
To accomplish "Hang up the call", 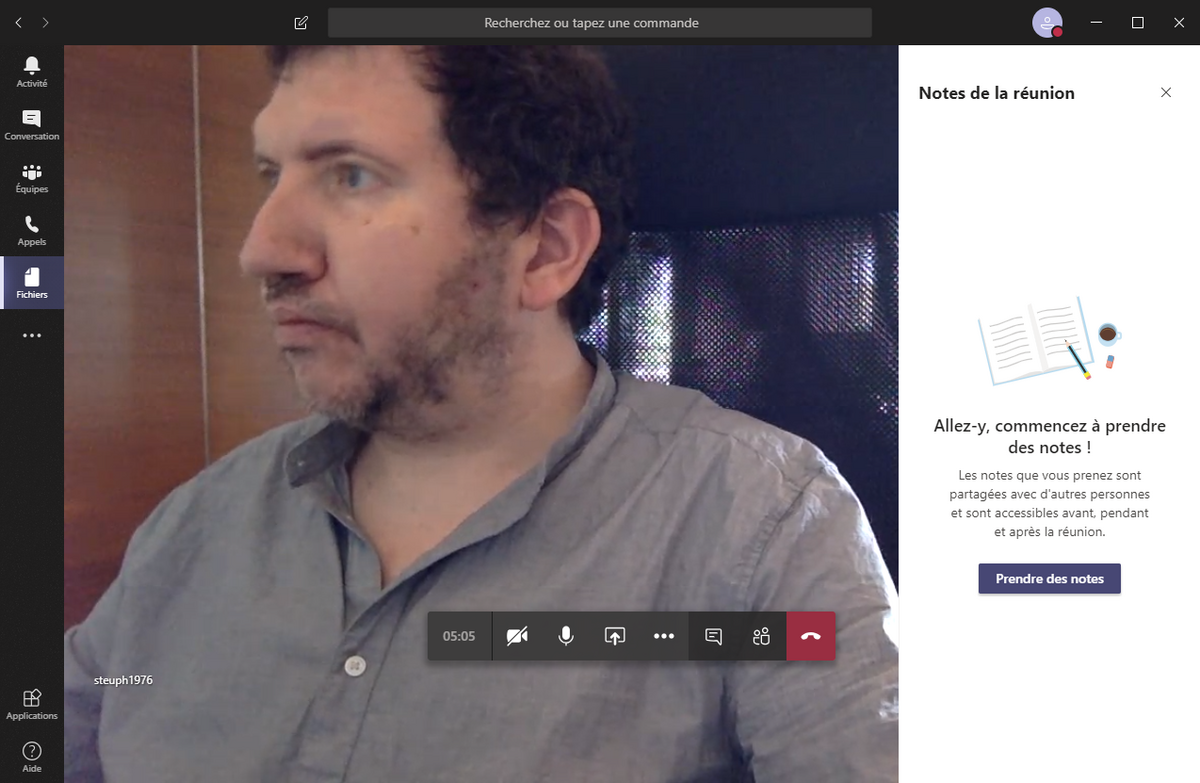I will point(811,636).
